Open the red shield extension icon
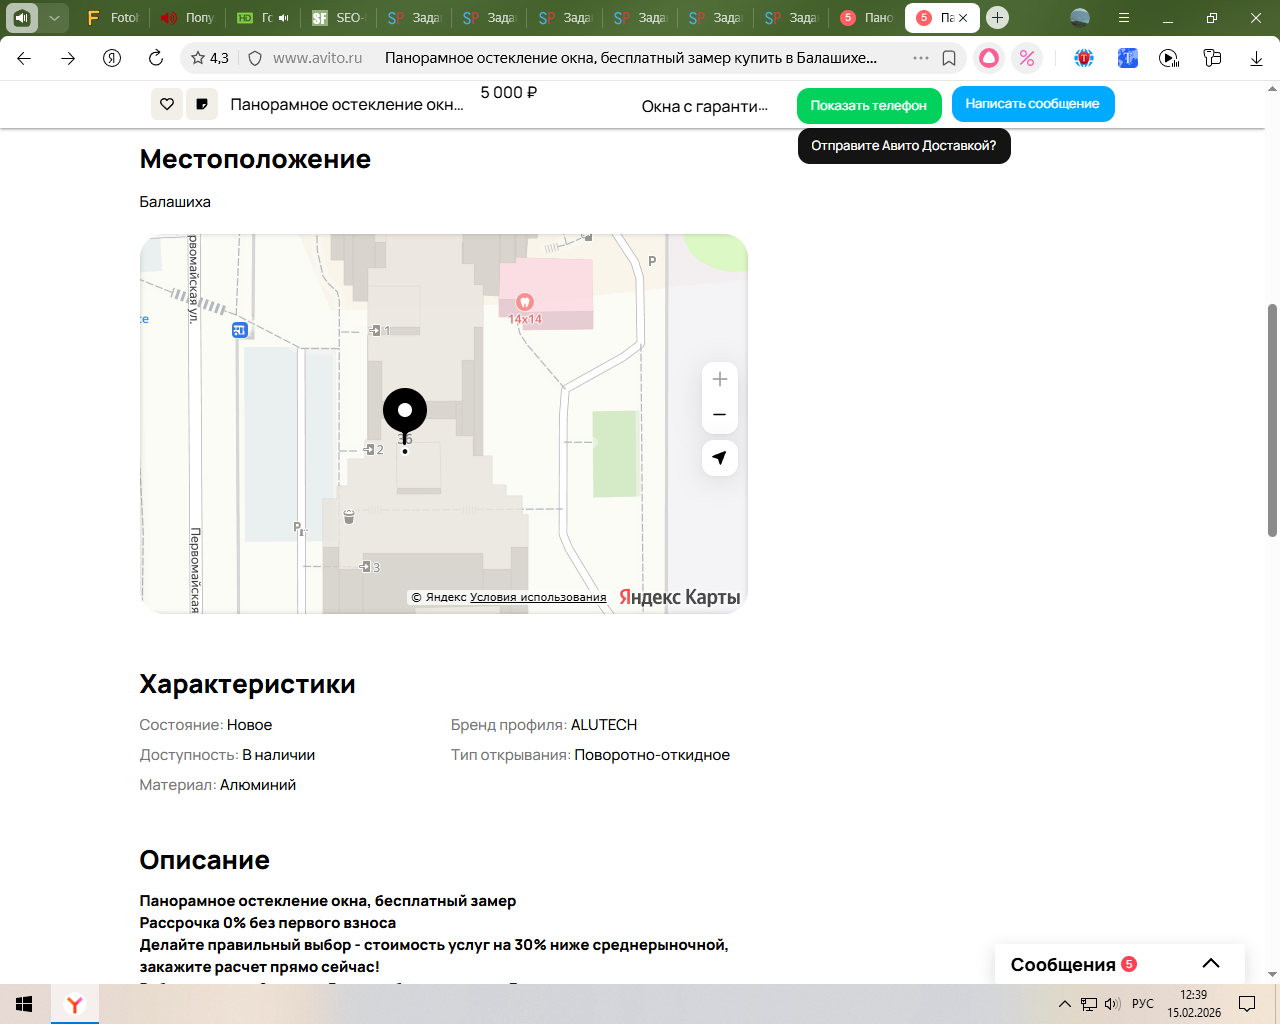This screenshot has height=1024, width=1280. [1084, 58]
